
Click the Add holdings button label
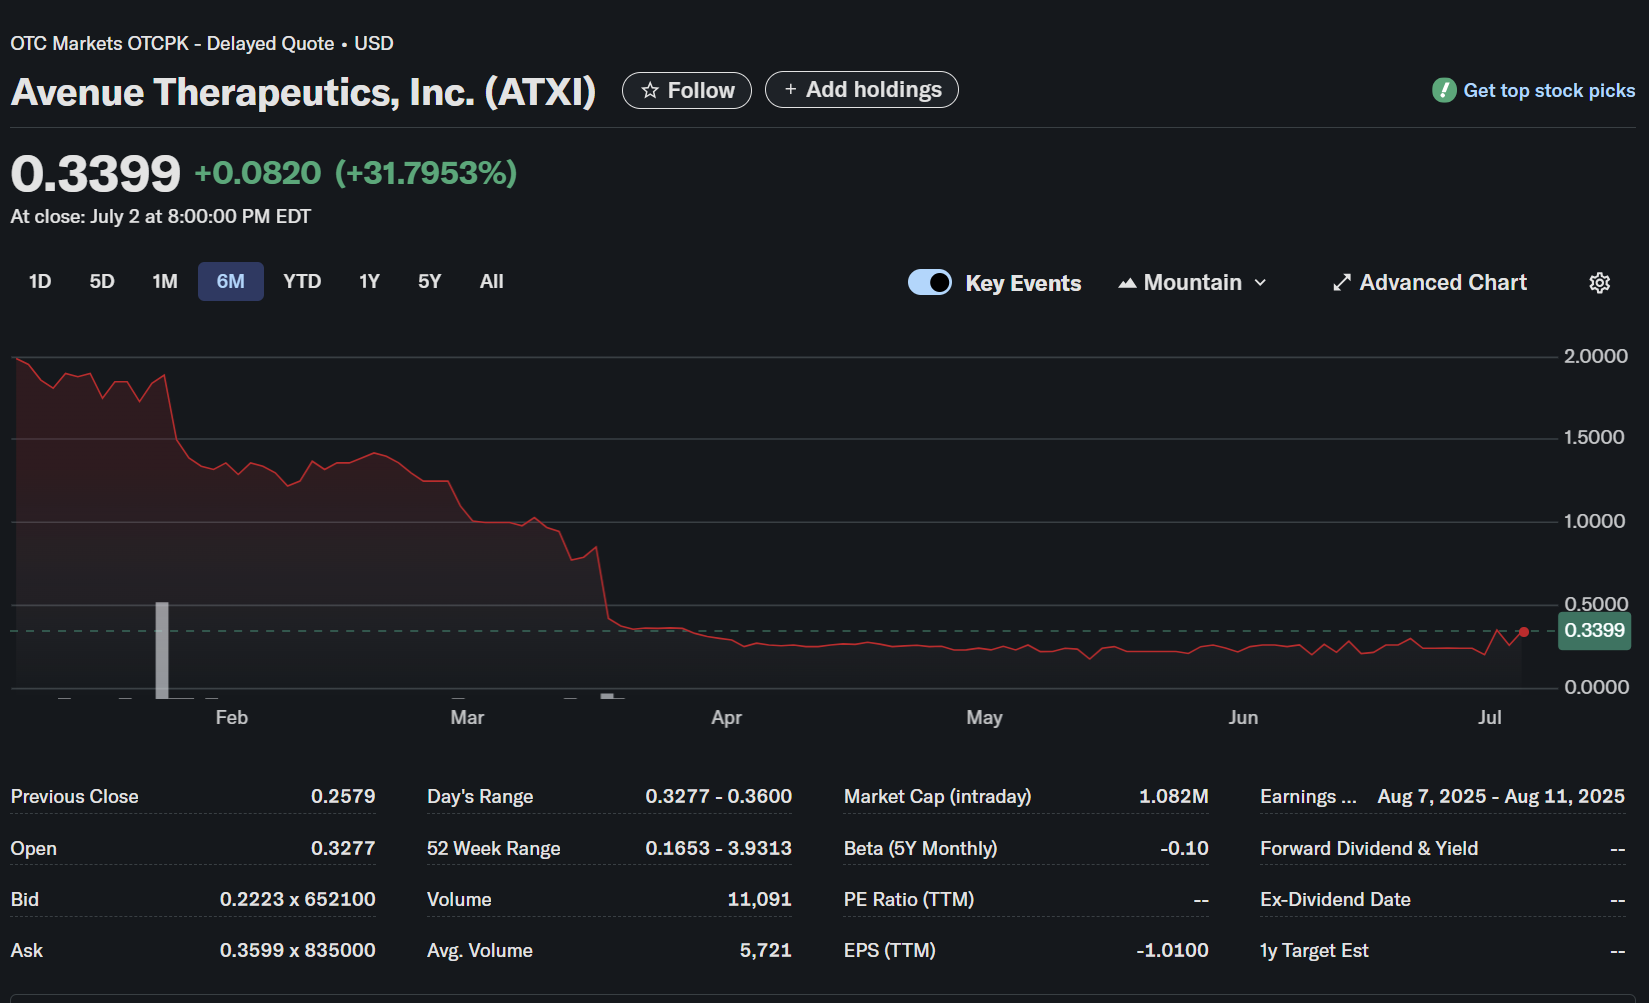tap(874, 90)
